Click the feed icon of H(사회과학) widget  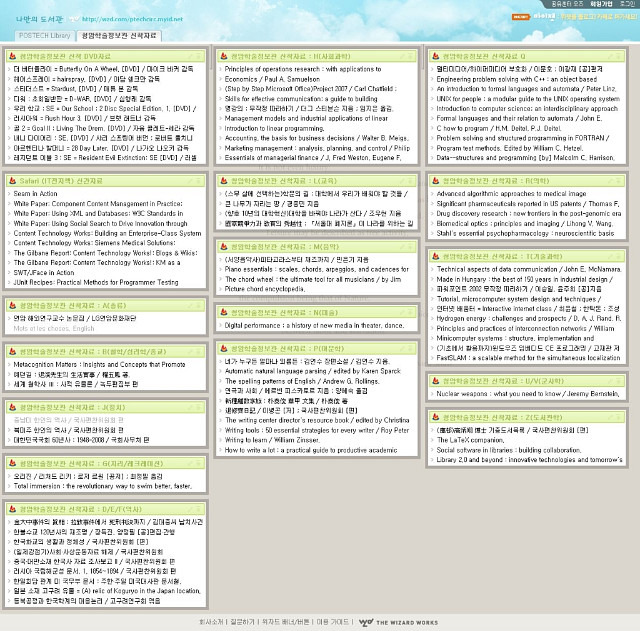tap(224, 56)
